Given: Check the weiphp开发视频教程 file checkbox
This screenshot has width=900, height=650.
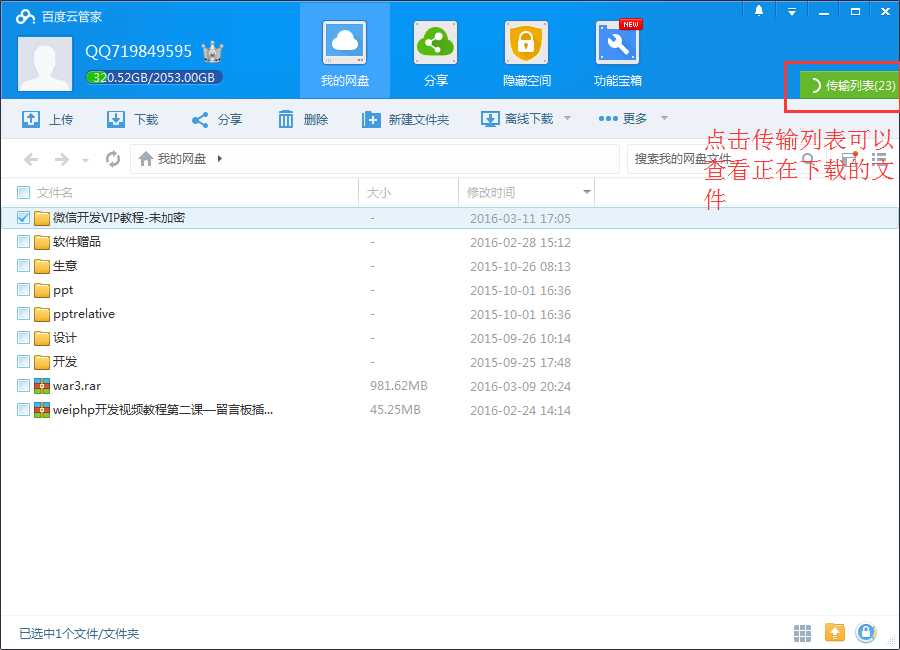Looking at the screenshot, I should (x=24, y=410).
